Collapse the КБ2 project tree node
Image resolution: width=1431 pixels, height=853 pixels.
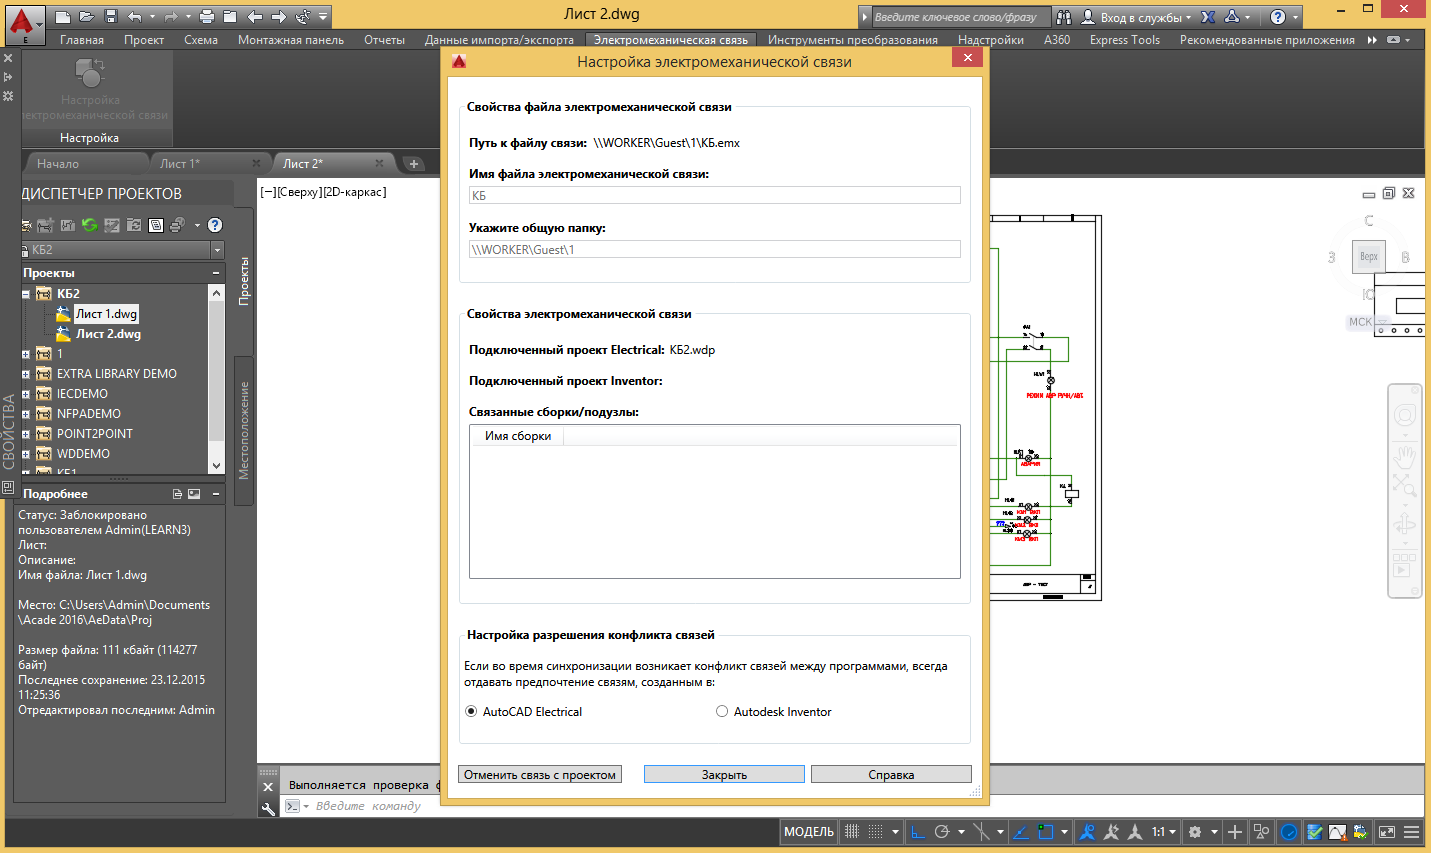pos(26,294)
